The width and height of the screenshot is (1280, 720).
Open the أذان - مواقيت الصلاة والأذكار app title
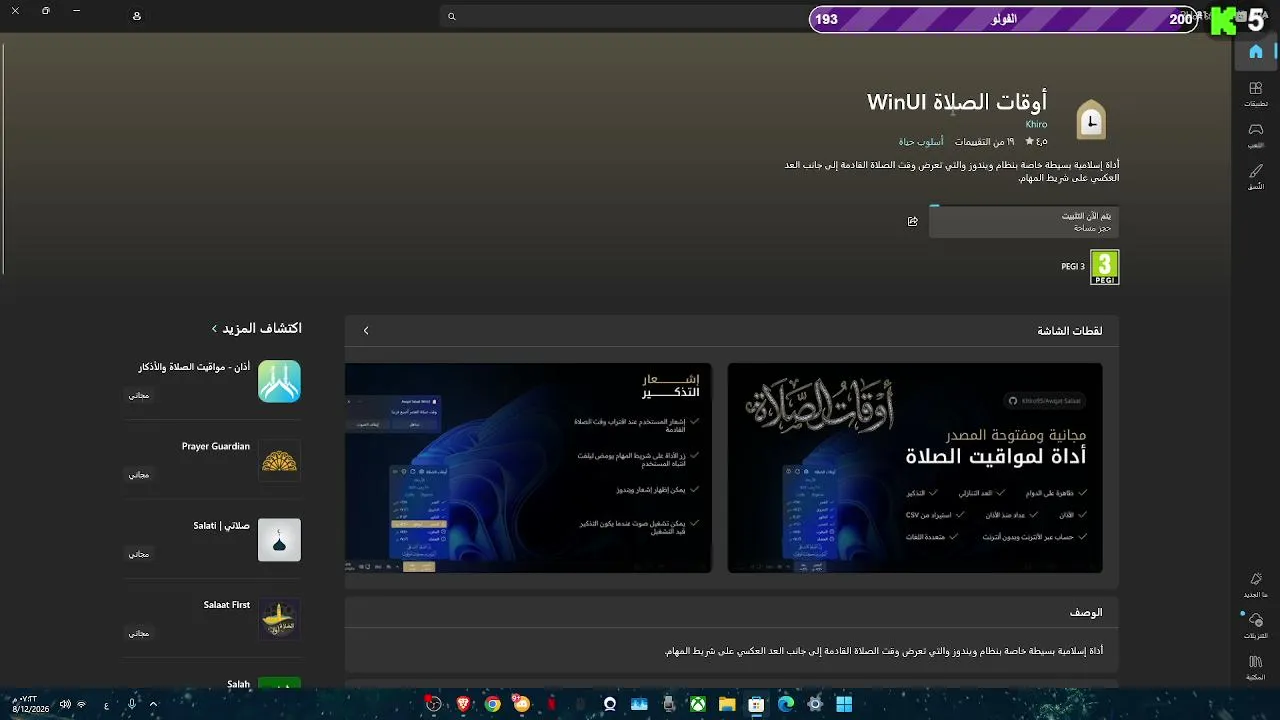click(194, 367)
